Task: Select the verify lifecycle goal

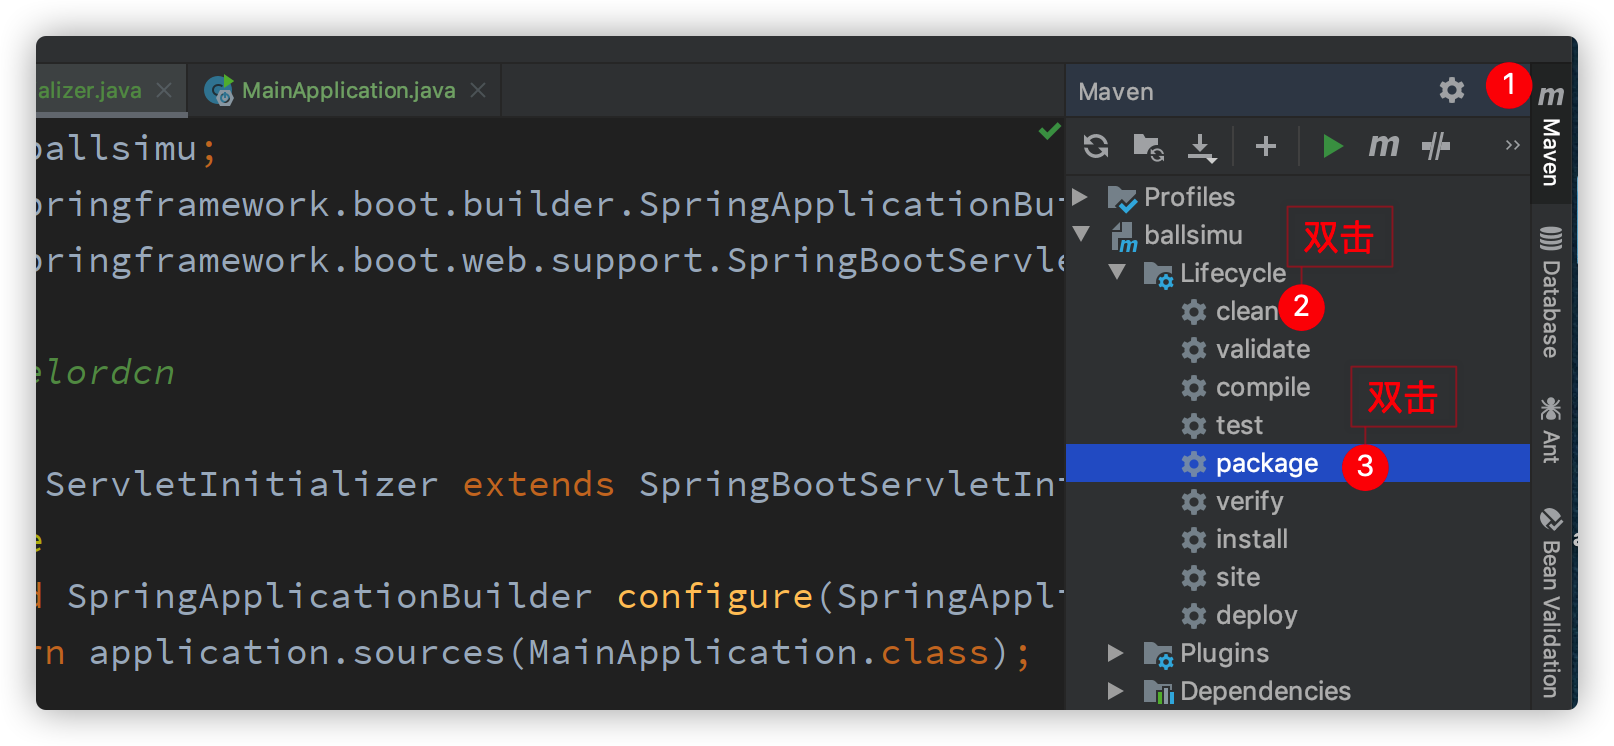Action: [1249, 501]
